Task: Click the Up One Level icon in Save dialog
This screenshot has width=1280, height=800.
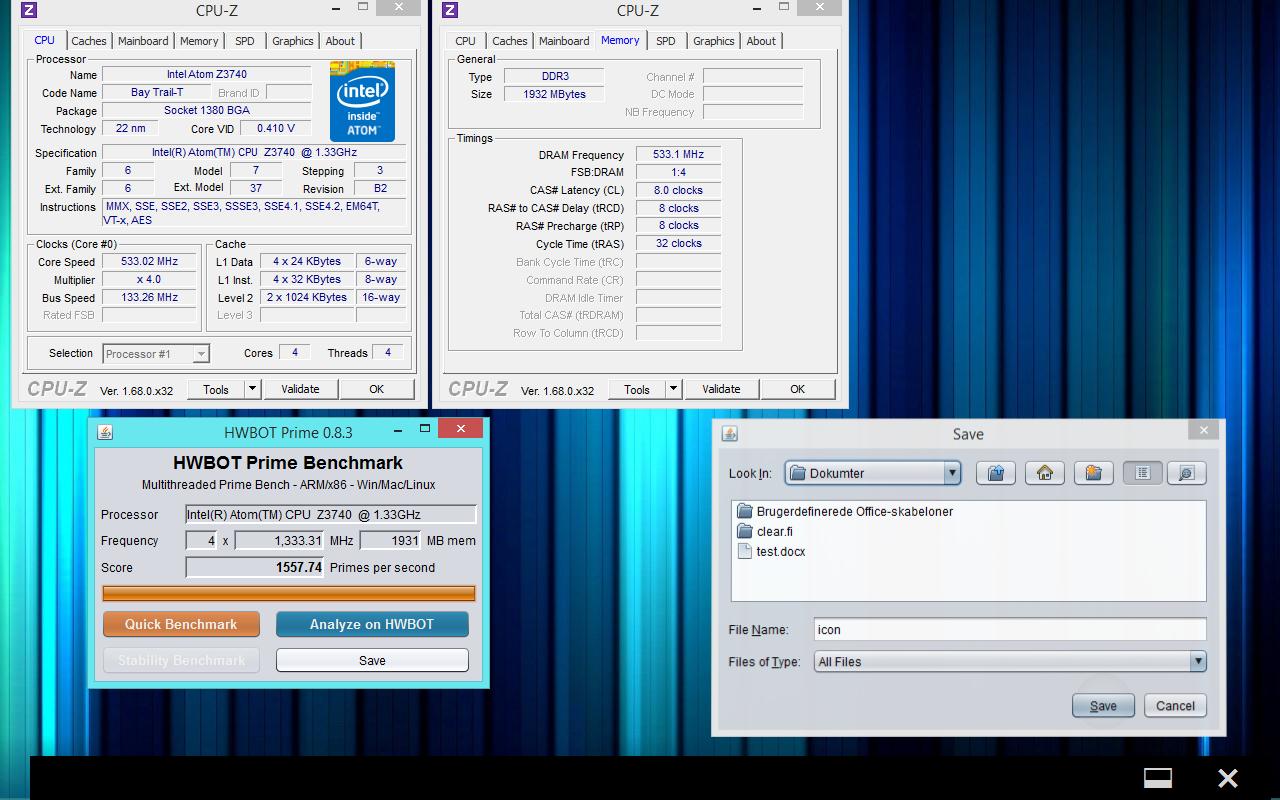Action: 996,473
